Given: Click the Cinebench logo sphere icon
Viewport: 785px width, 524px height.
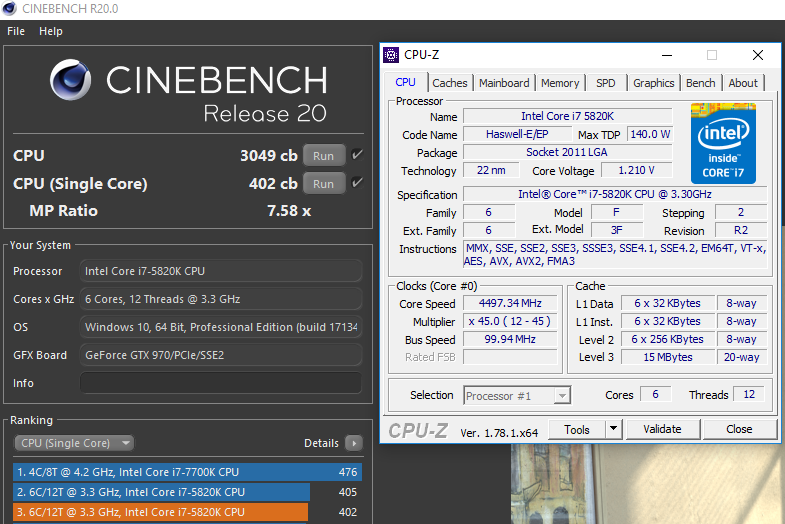Looking at the screenshot, I should (71, 80).
